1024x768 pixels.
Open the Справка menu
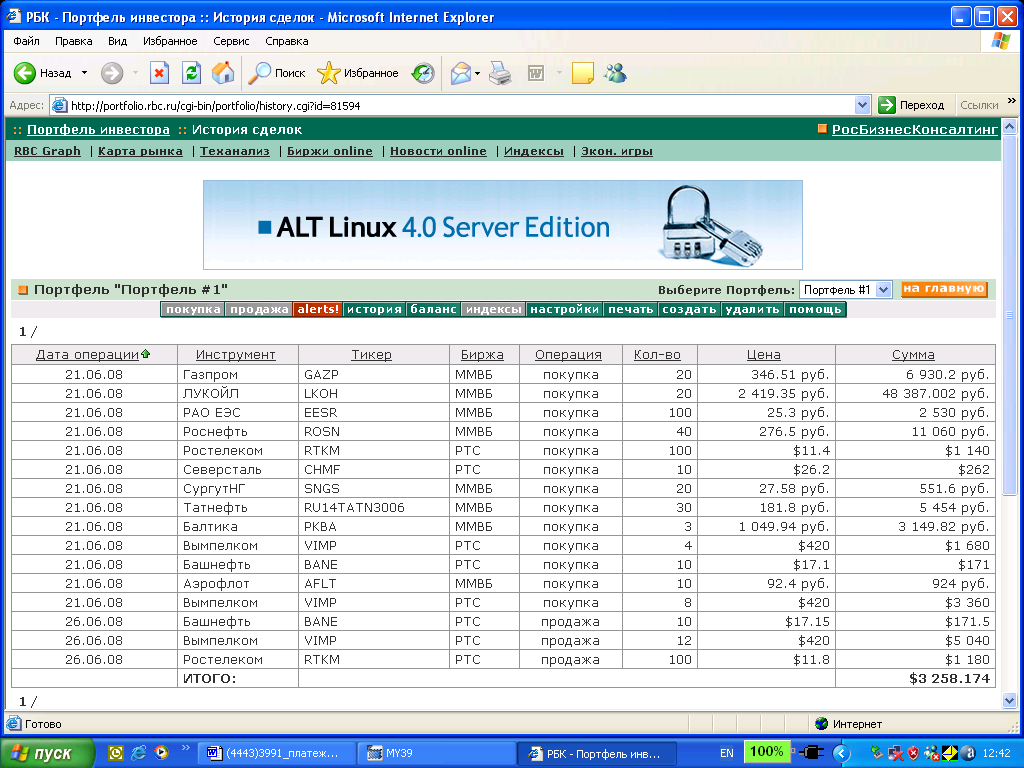[x=287, y=41]
